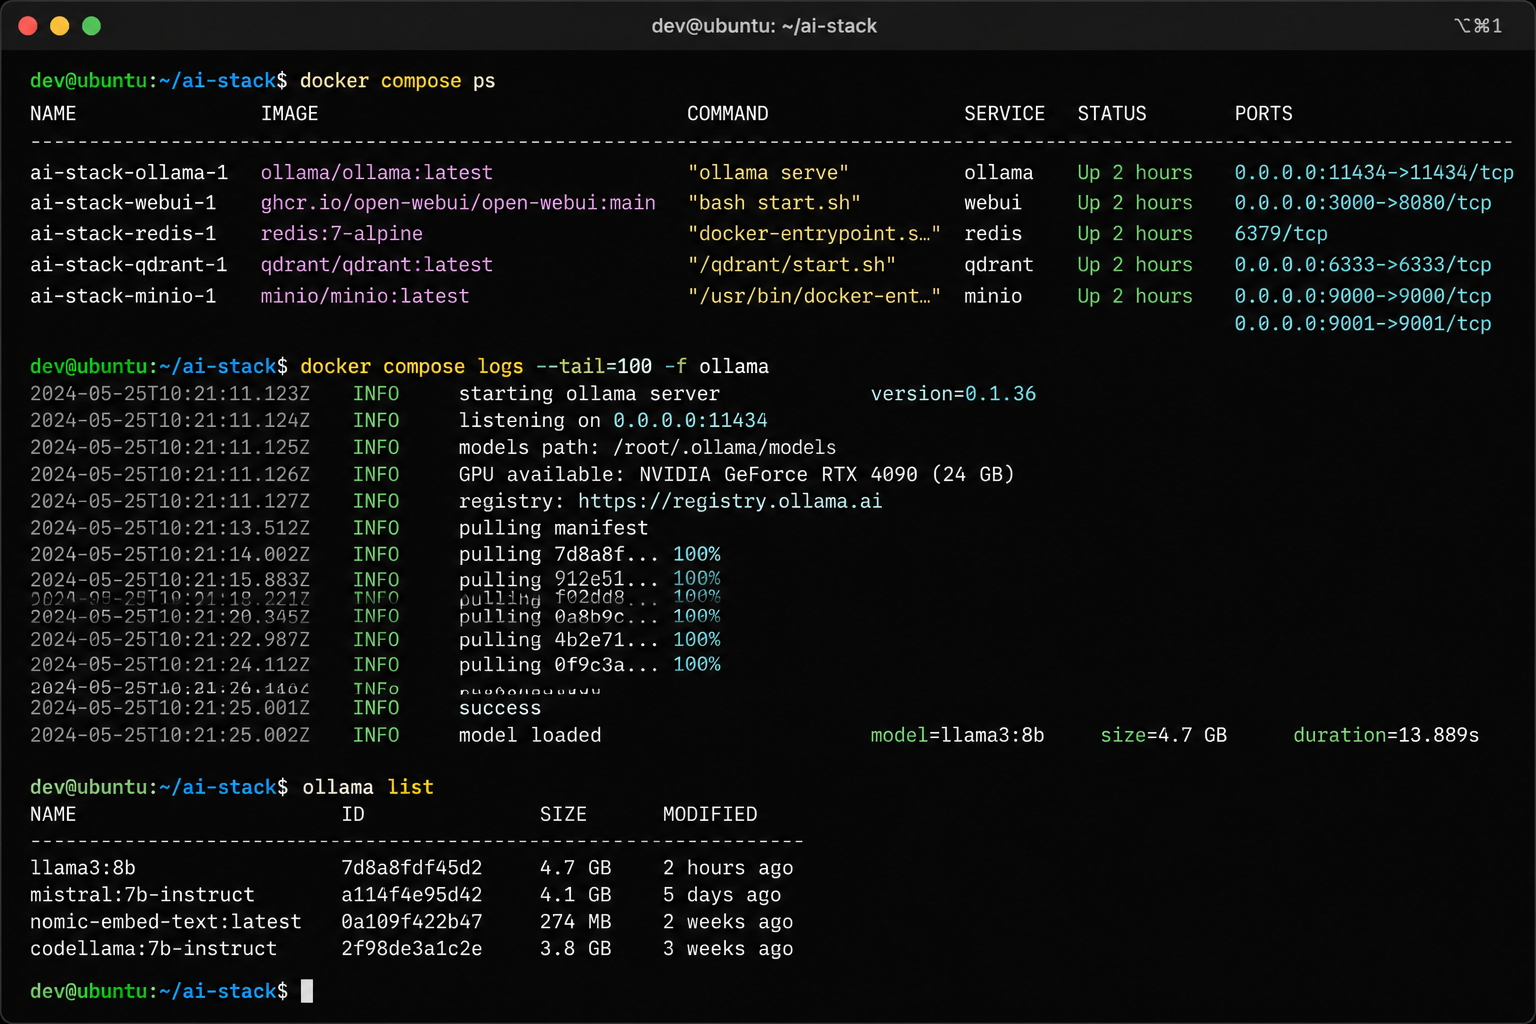
Task: Click the "/usr/bin/docker-ent…" command string
Action: click(x=814, y=296)
